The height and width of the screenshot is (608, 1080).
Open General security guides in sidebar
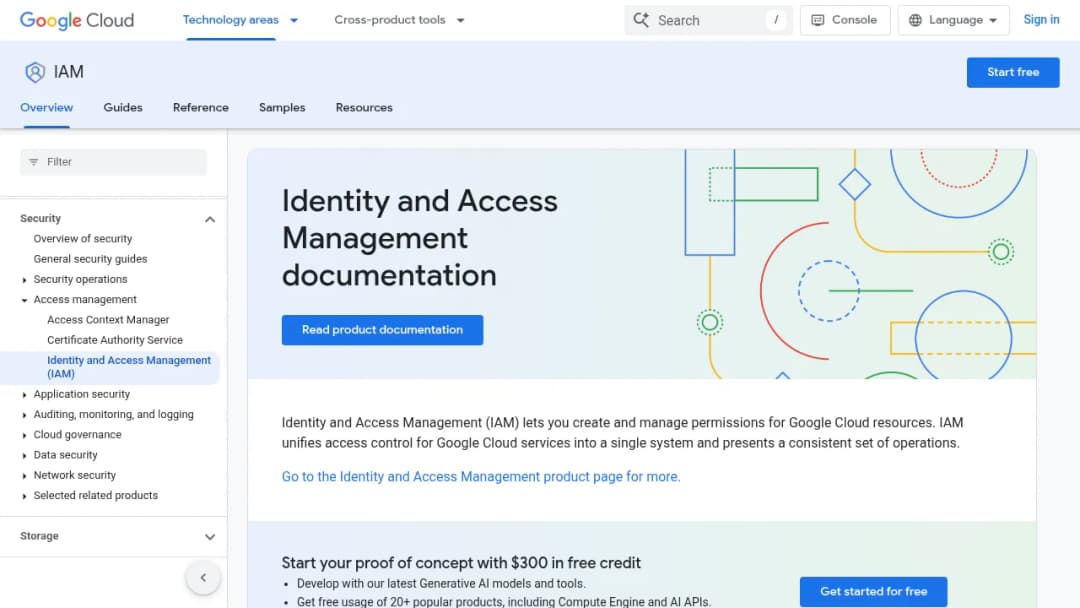point(90,259)
